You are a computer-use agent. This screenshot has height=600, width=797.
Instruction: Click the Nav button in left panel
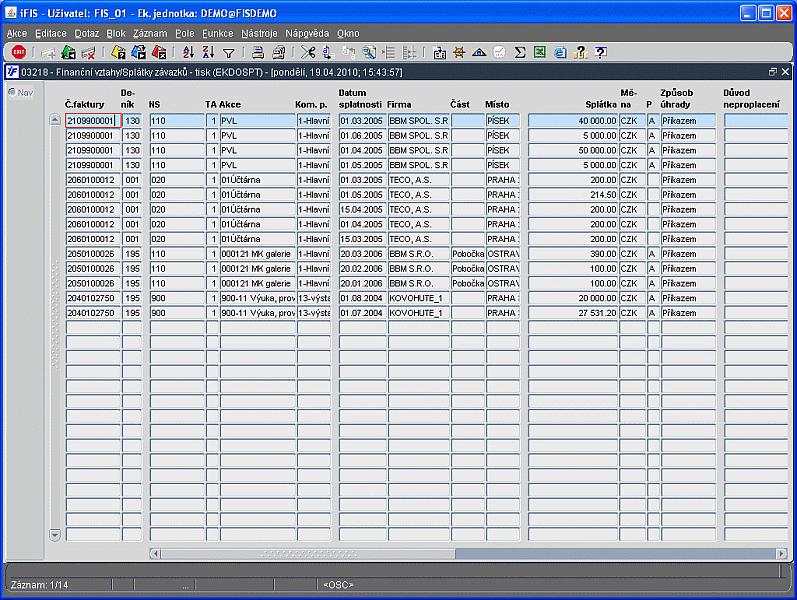[20, 92]
